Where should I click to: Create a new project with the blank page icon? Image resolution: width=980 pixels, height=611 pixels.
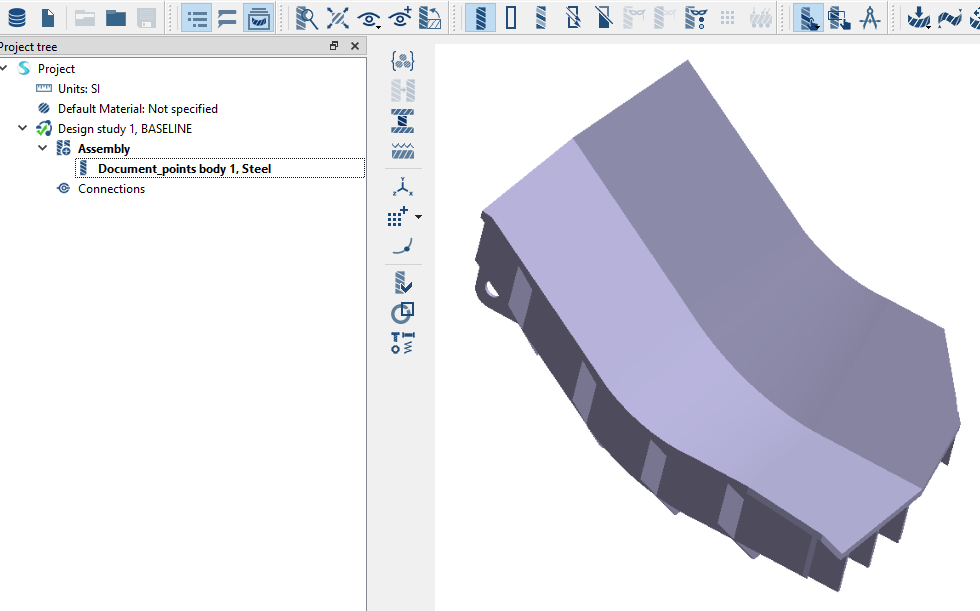pos(47,17)
